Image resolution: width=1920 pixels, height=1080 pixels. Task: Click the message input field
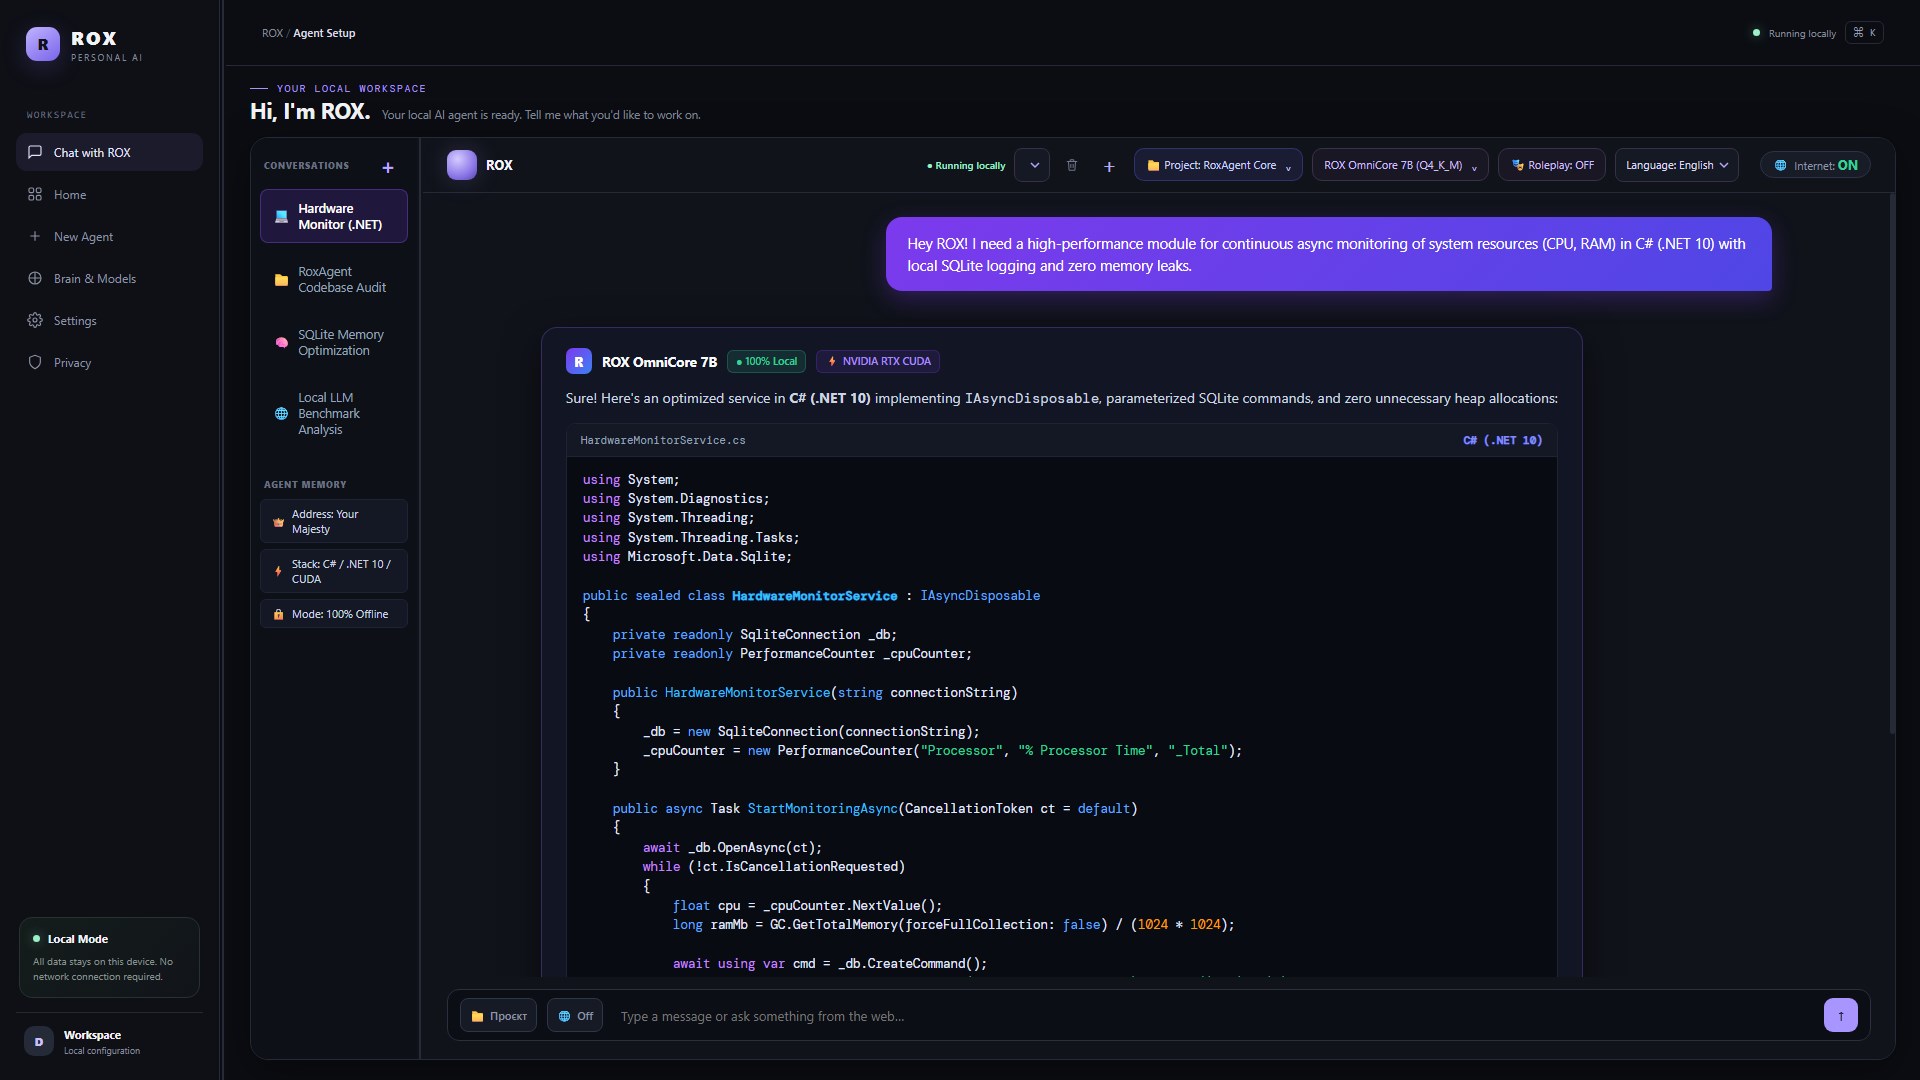click(x=1215, y=1016)
